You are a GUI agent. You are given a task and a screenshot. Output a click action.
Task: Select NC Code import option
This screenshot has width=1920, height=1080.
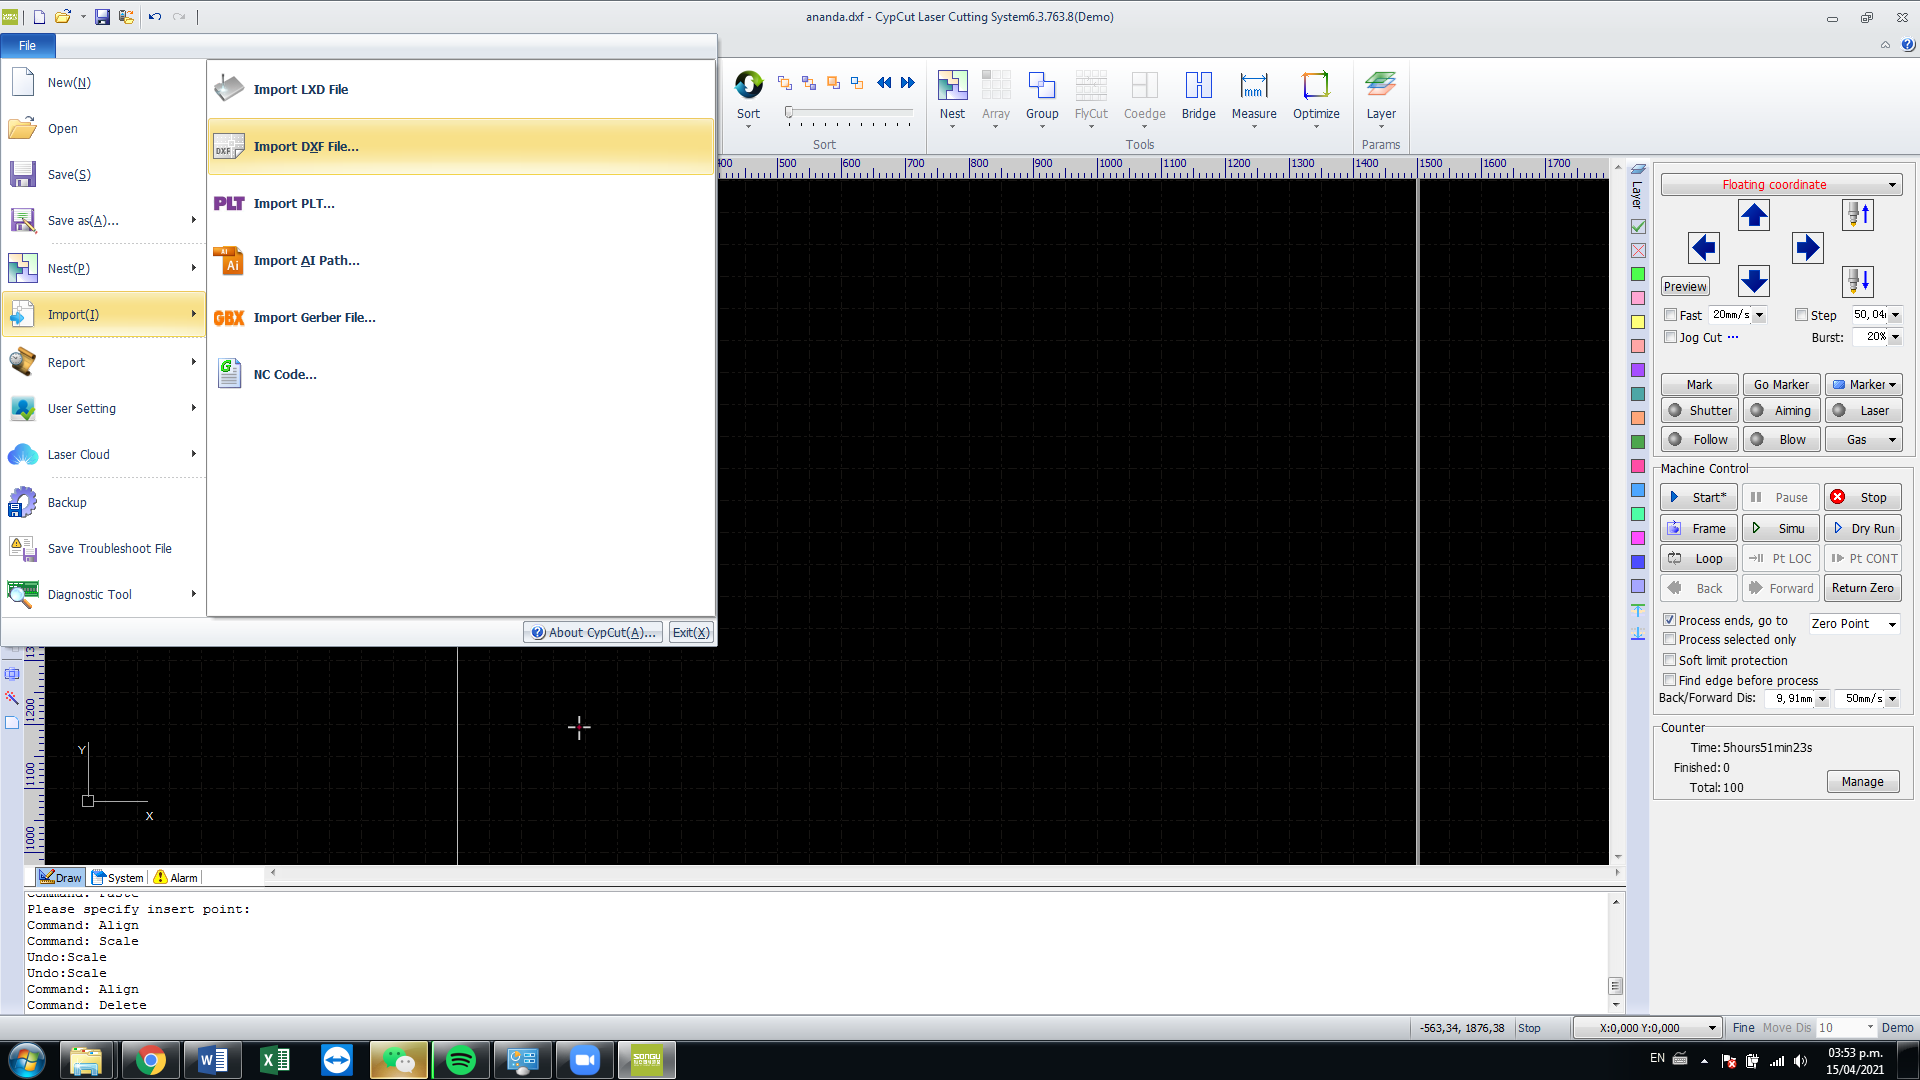point(284,374)
